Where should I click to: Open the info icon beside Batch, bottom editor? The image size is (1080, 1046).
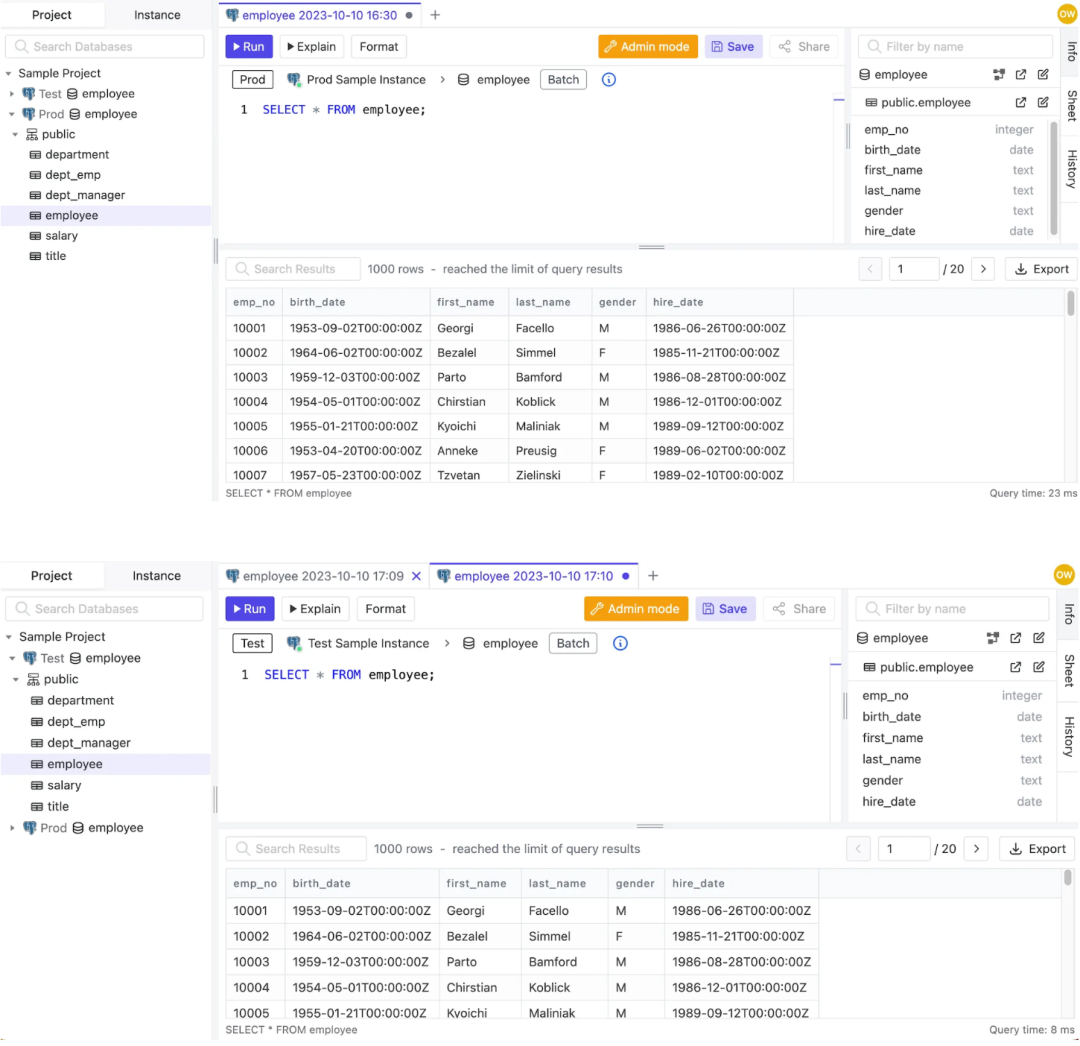pos(620,643)
